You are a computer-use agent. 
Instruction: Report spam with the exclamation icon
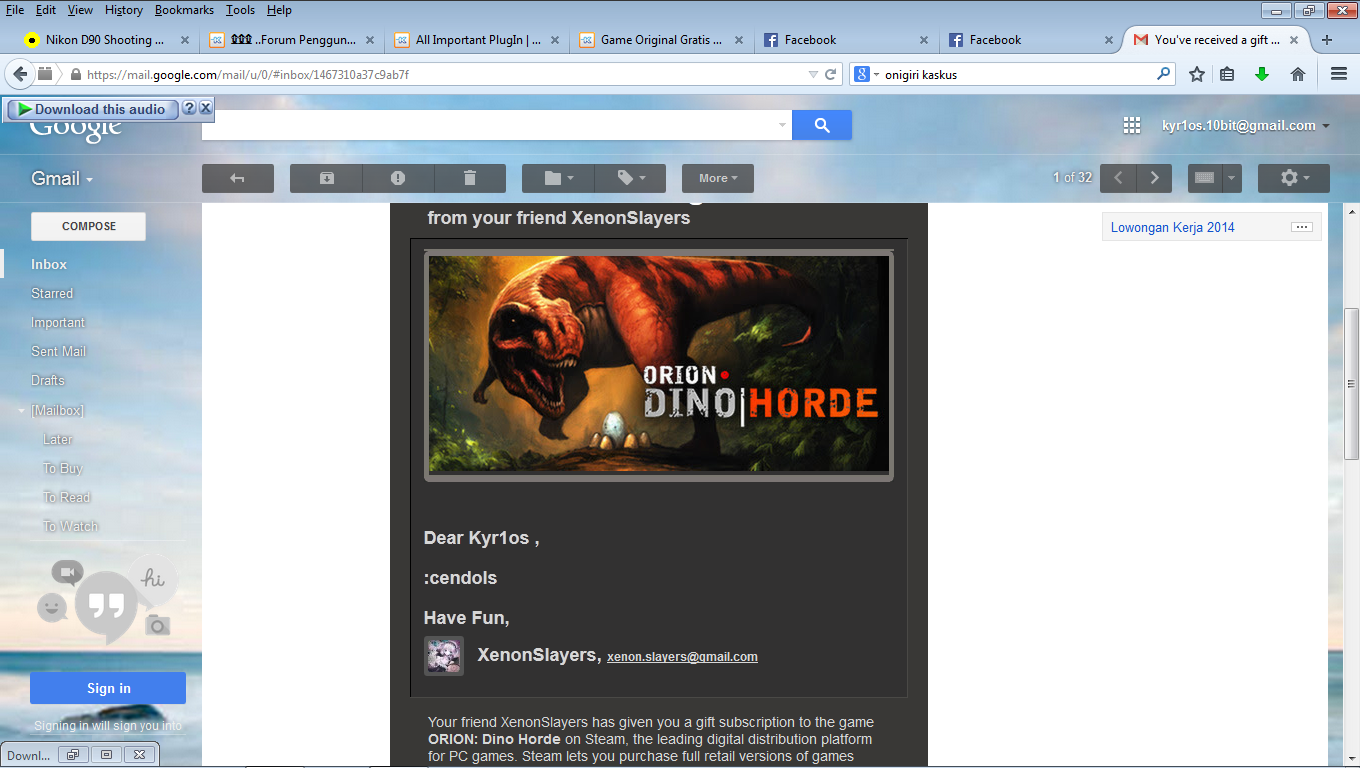pos(398,178)
